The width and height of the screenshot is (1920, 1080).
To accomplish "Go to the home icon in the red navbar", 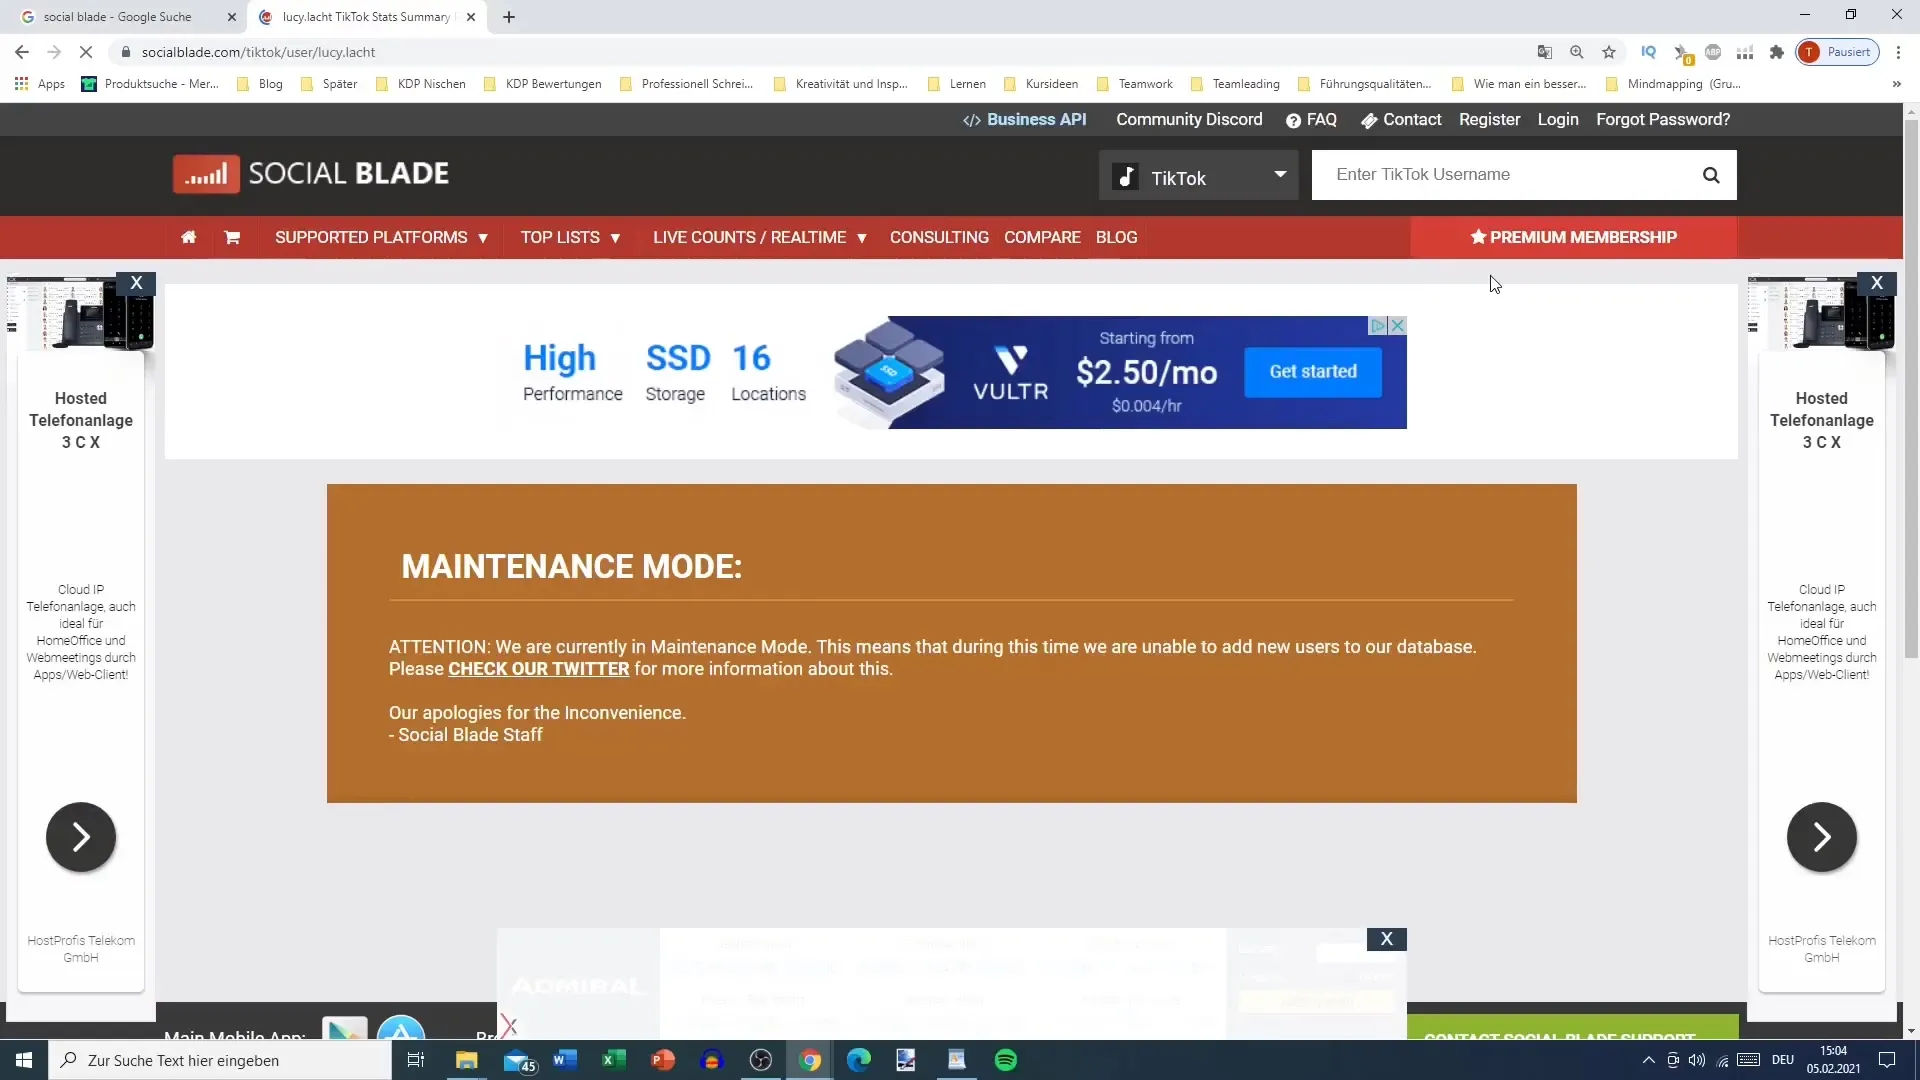I will tap(188, 237).
